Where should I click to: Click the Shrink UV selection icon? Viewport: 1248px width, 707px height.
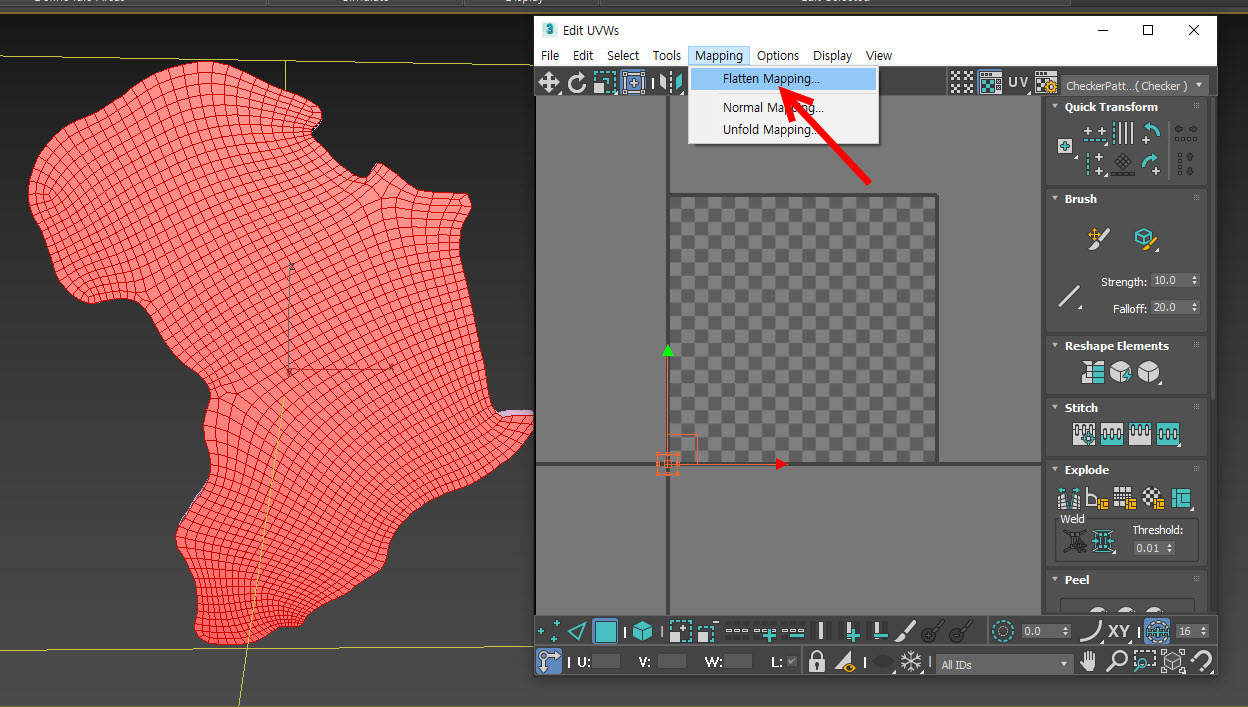[x=707, y=631]
